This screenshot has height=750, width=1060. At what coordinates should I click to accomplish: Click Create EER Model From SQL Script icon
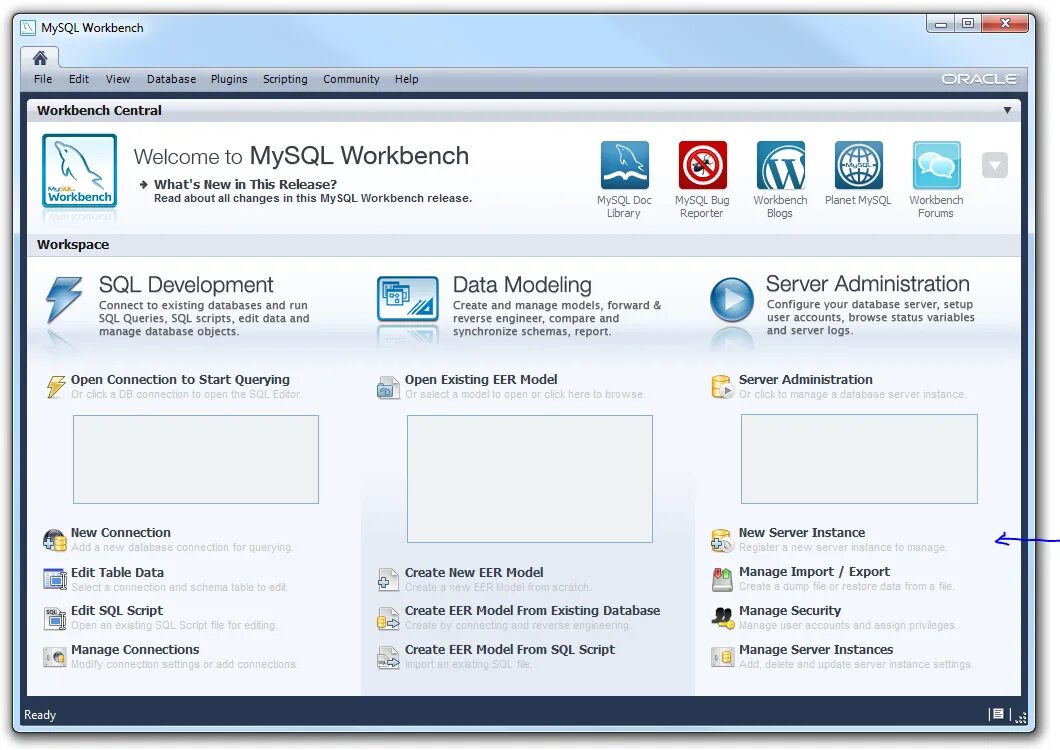[388, 657]
